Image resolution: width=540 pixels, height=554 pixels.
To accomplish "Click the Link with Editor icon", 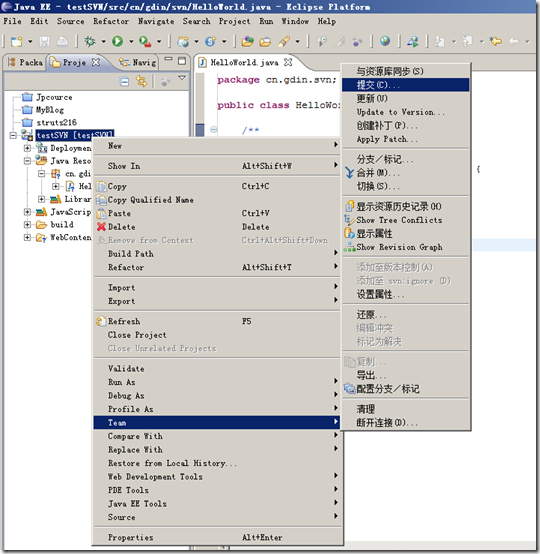I will [141, 82].
